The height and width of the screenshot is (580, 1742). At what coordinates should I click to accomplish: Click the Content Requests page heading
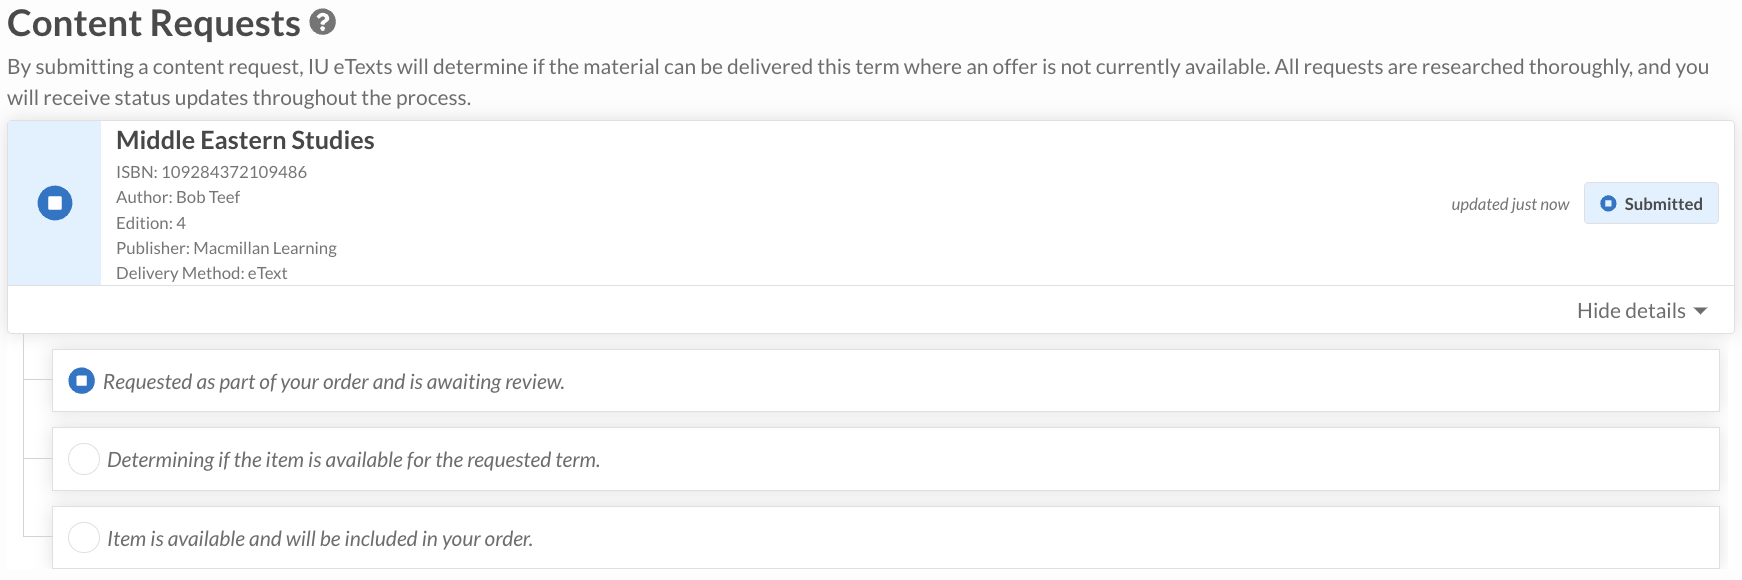click(153, 22)
